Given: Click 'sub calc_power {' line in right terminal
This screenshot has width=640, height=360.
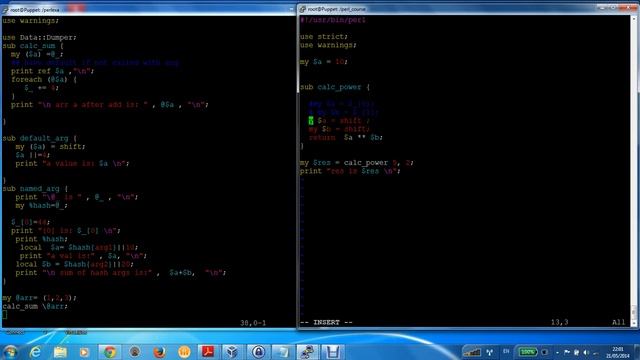Looking at the screenshot, I should click(335, 87).
